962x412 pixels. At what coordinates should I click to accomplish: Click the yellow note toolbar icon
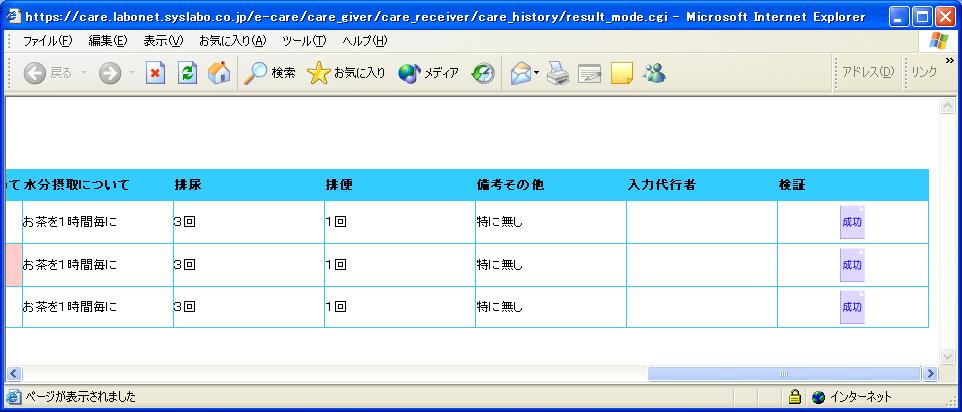pyautogui.click(x=622, y=73)
